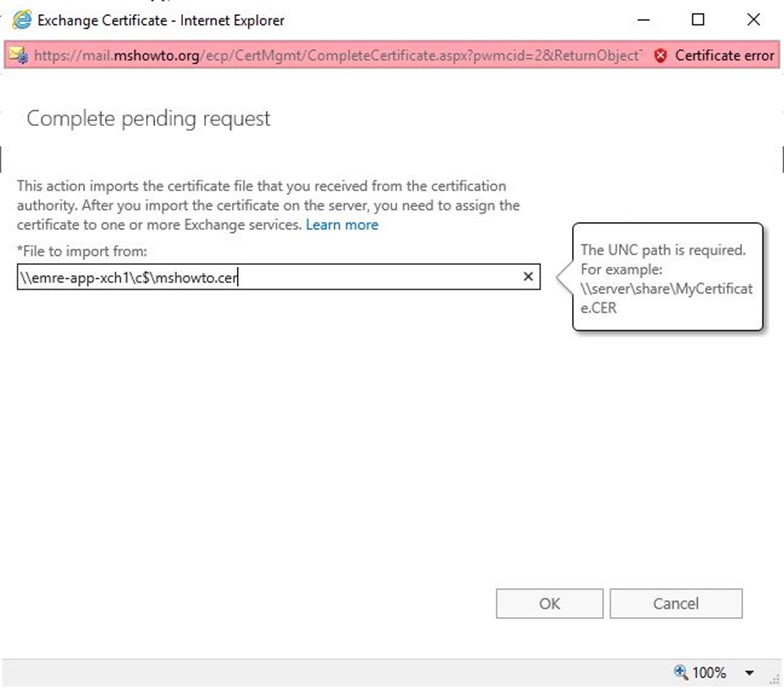Maximize the Exchange Certificate window
The image size is (784, 690).
click(x=698, y=20)
